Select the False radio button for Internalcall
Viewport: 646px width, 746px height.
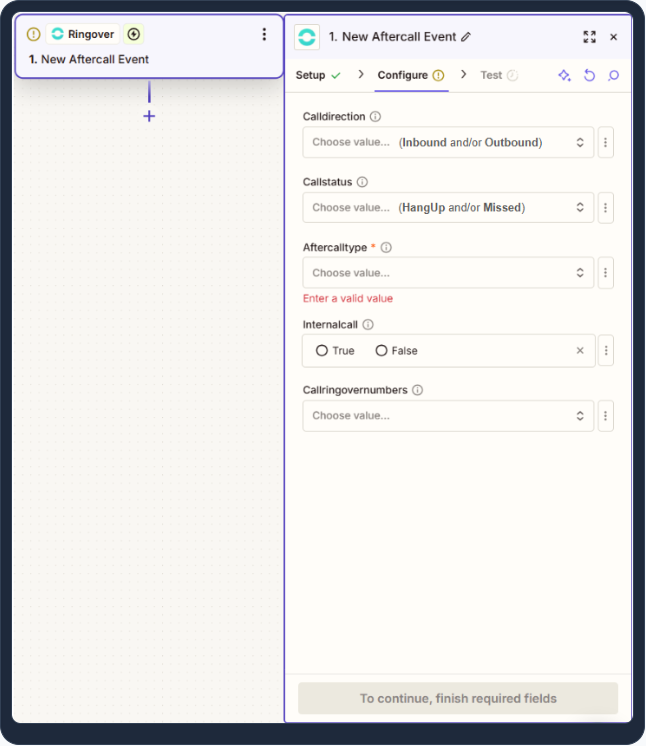point(381,351)
